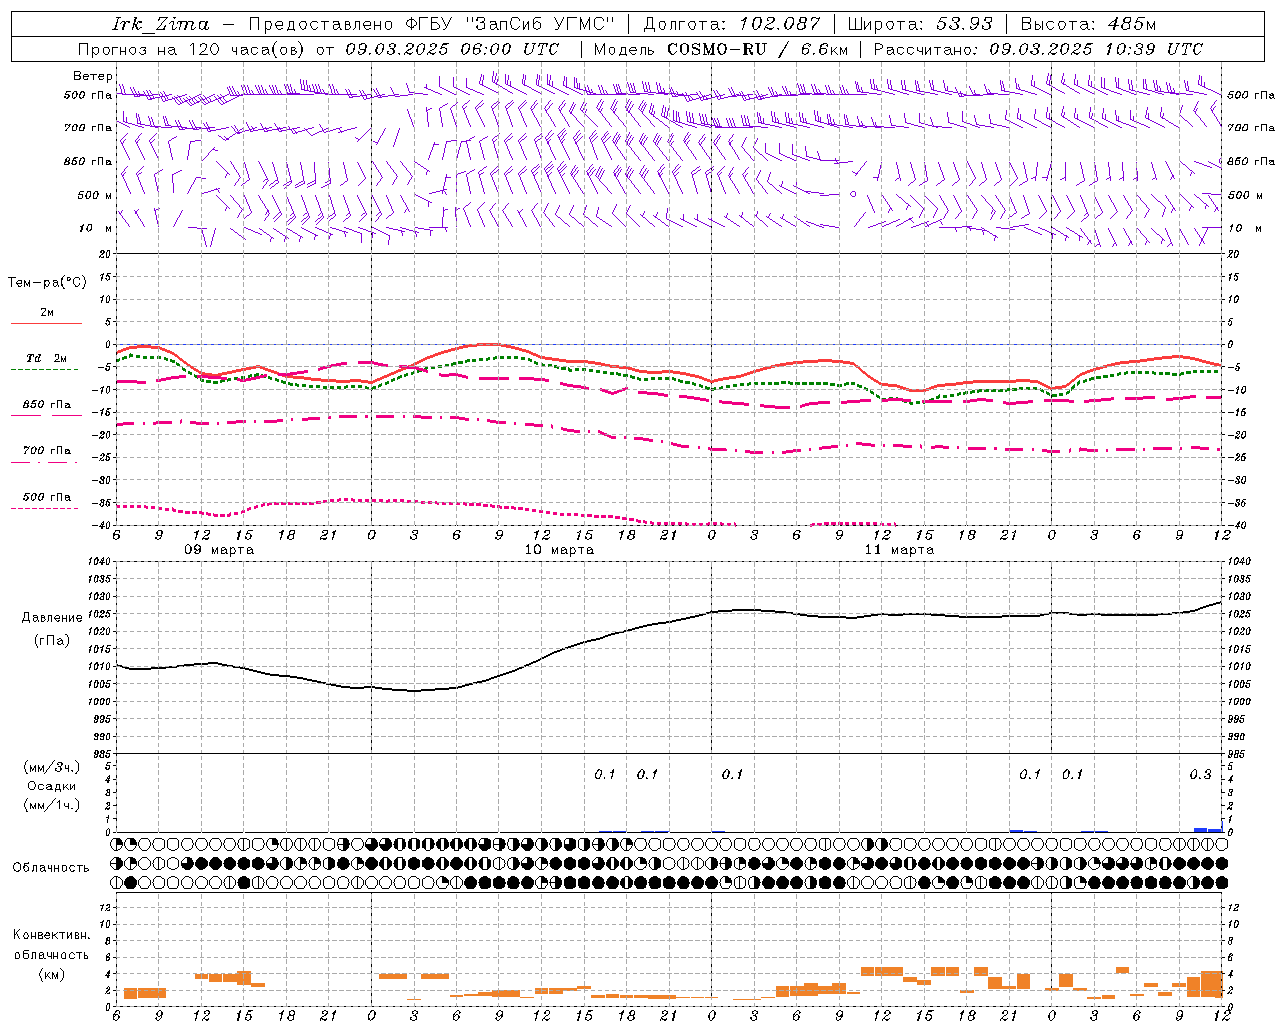Click the (гПа) unit label under Давление

pyautogui.click(x=52, y=641)
